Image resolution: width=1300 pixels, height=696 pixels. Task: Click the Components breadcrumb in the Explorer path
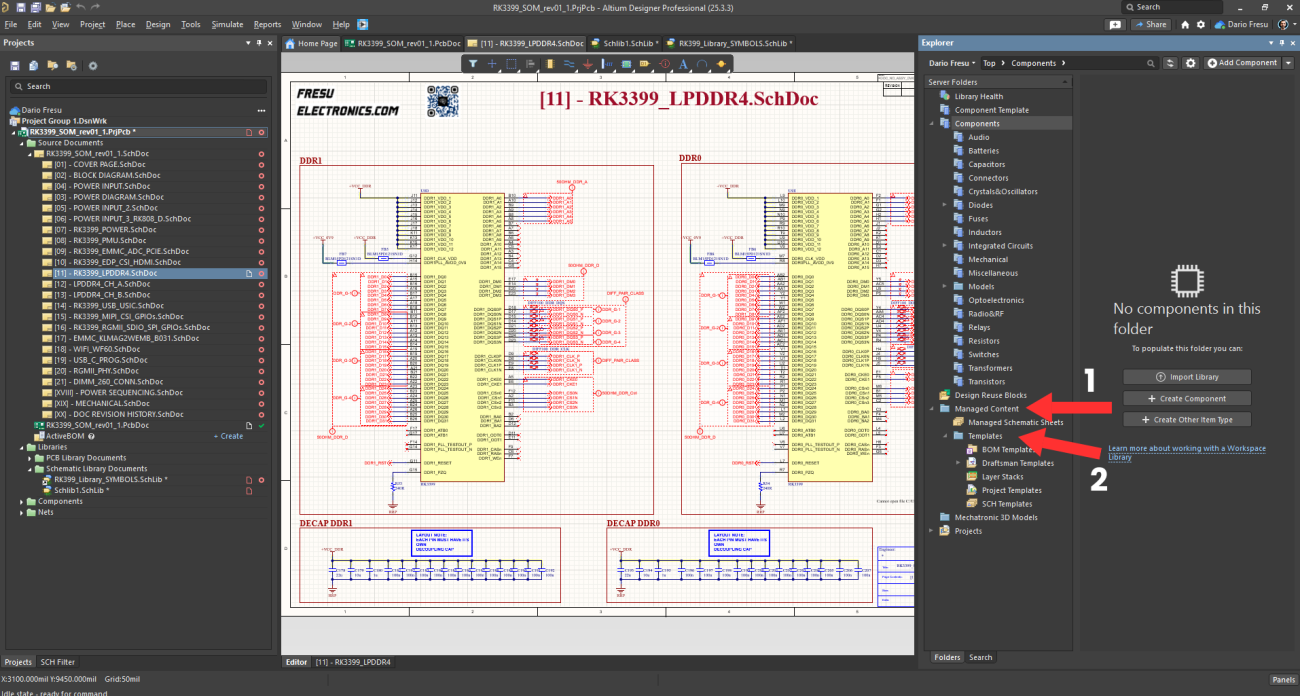(1033, 63)
